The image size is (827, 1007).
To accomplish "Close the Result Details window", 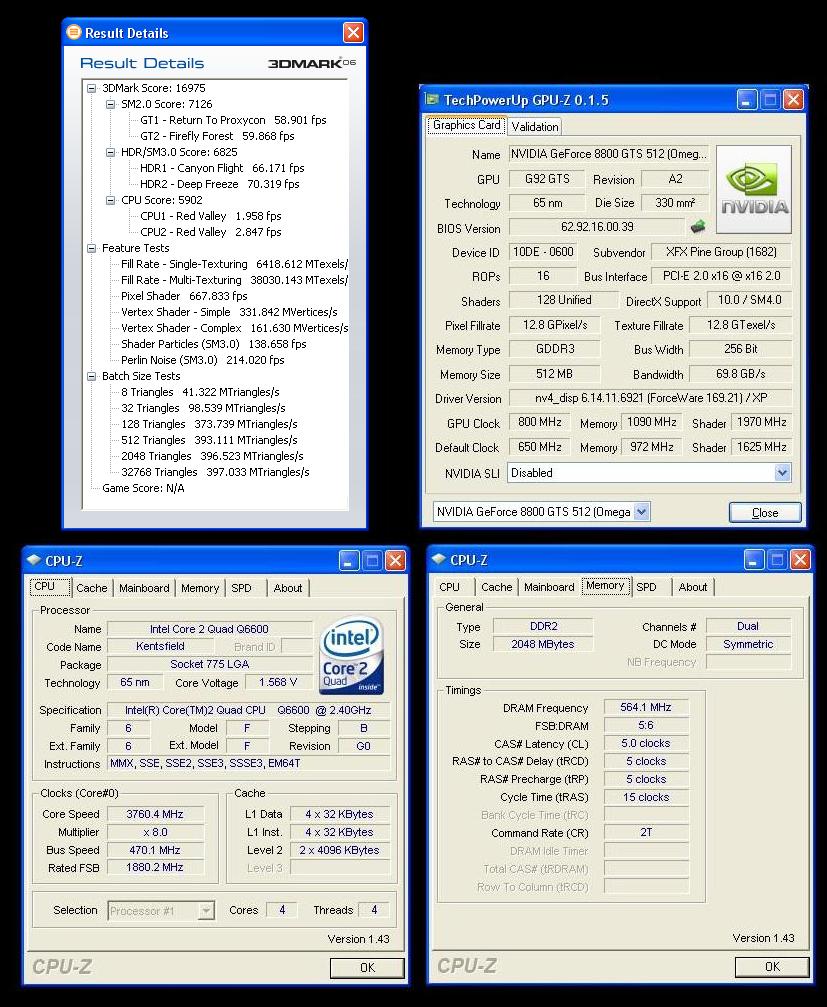I will click(353, 32).
